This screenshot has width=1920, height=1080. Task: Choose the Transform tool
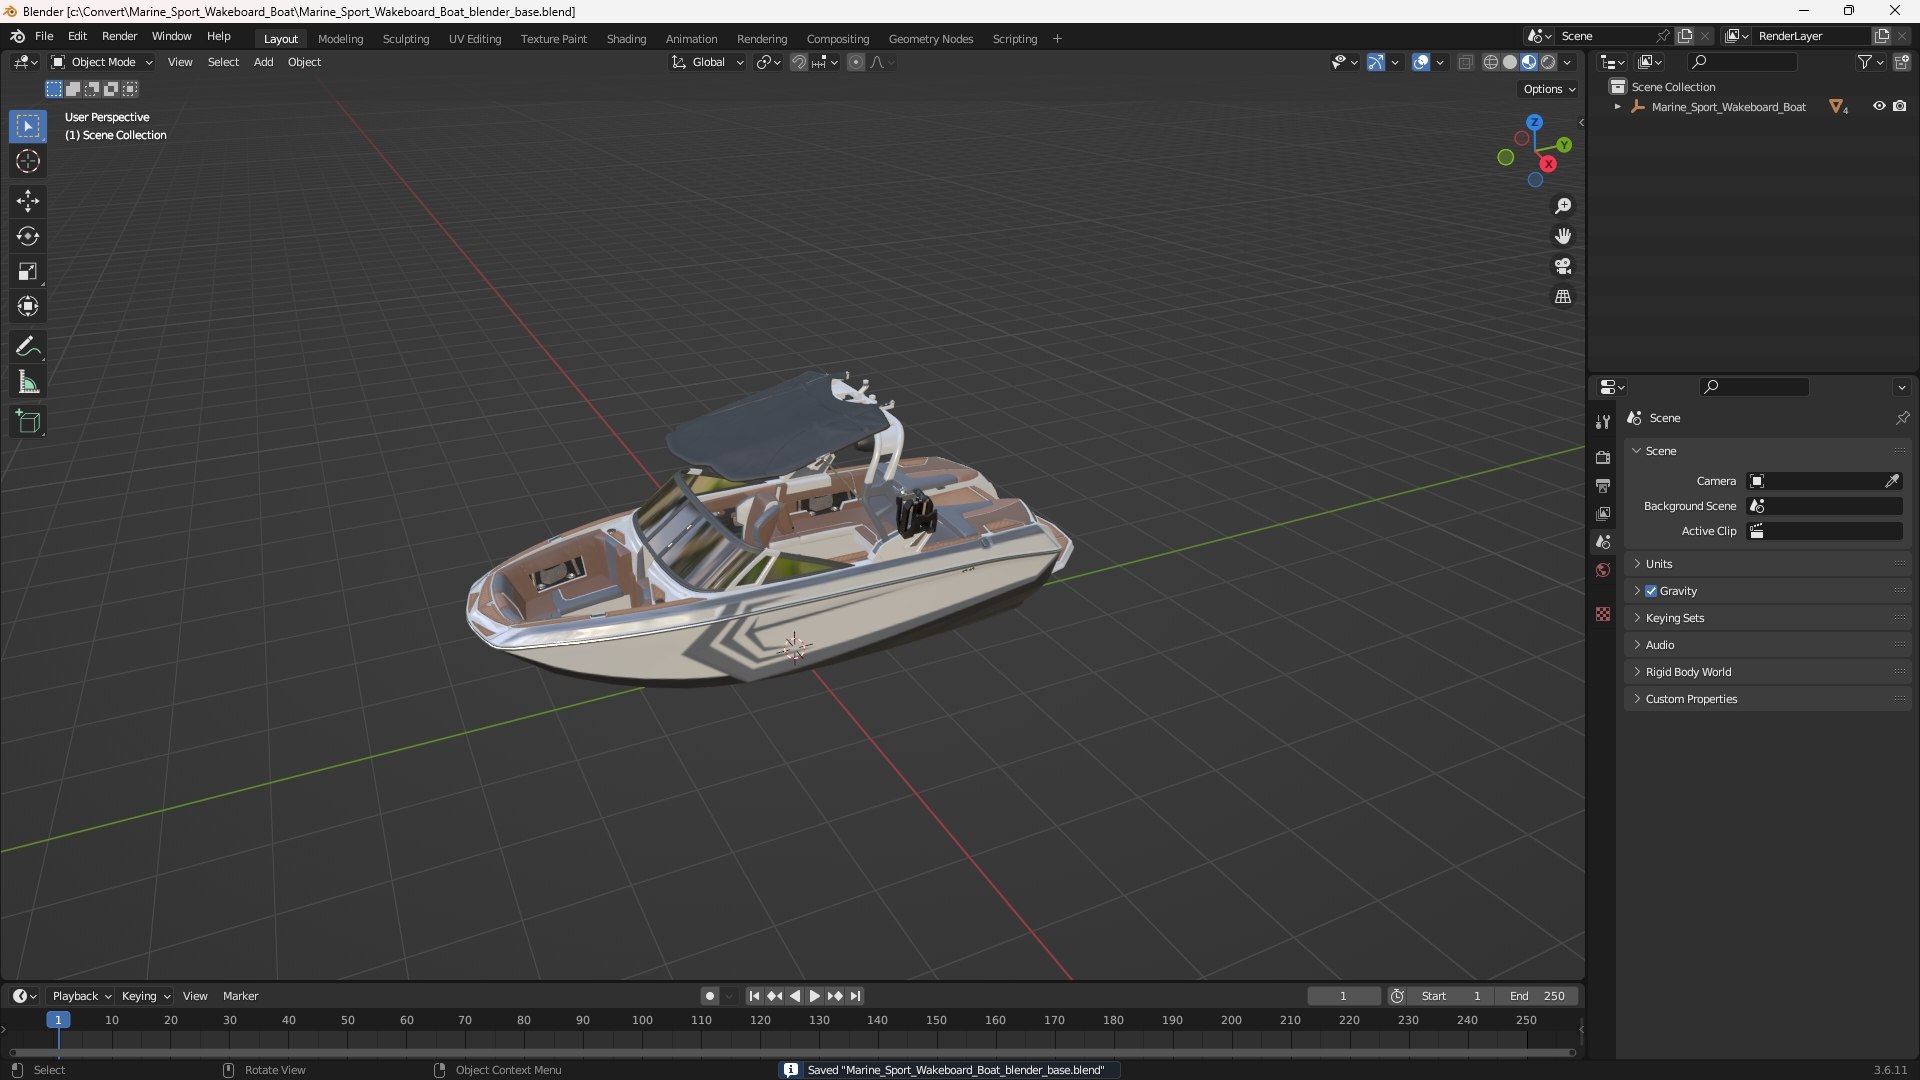28,306
